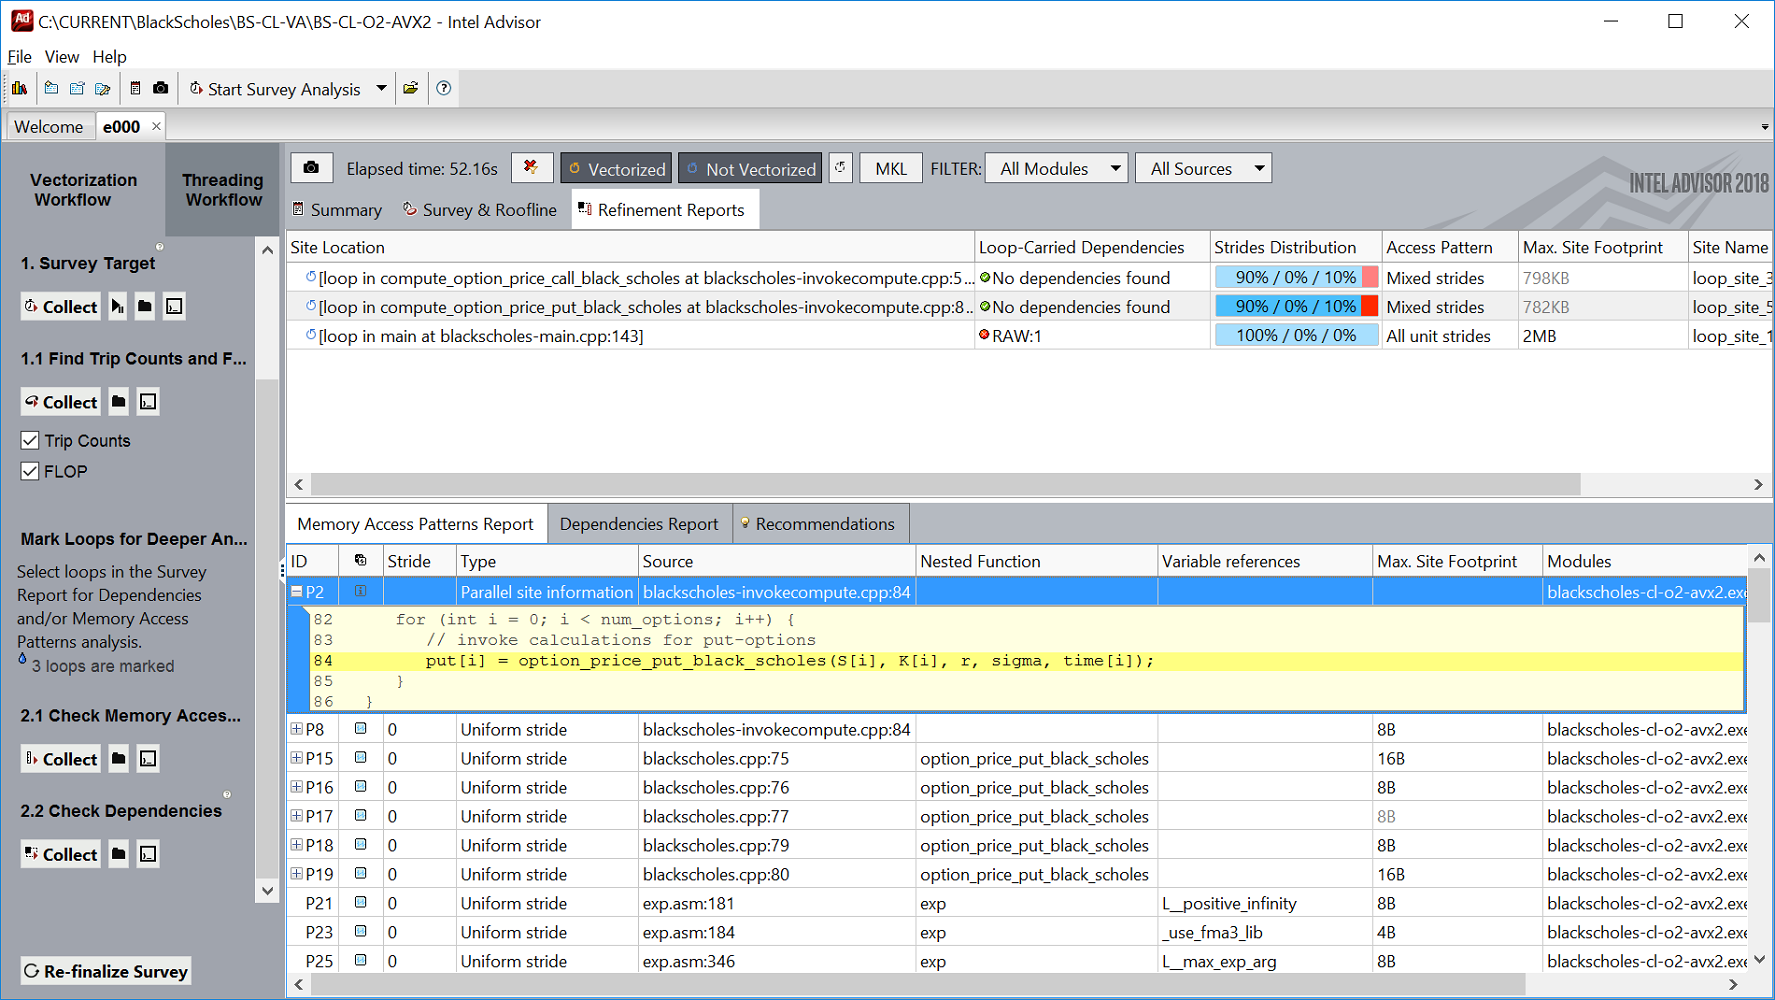Click the command line icon under Check Dependencies

click(148, 854)
